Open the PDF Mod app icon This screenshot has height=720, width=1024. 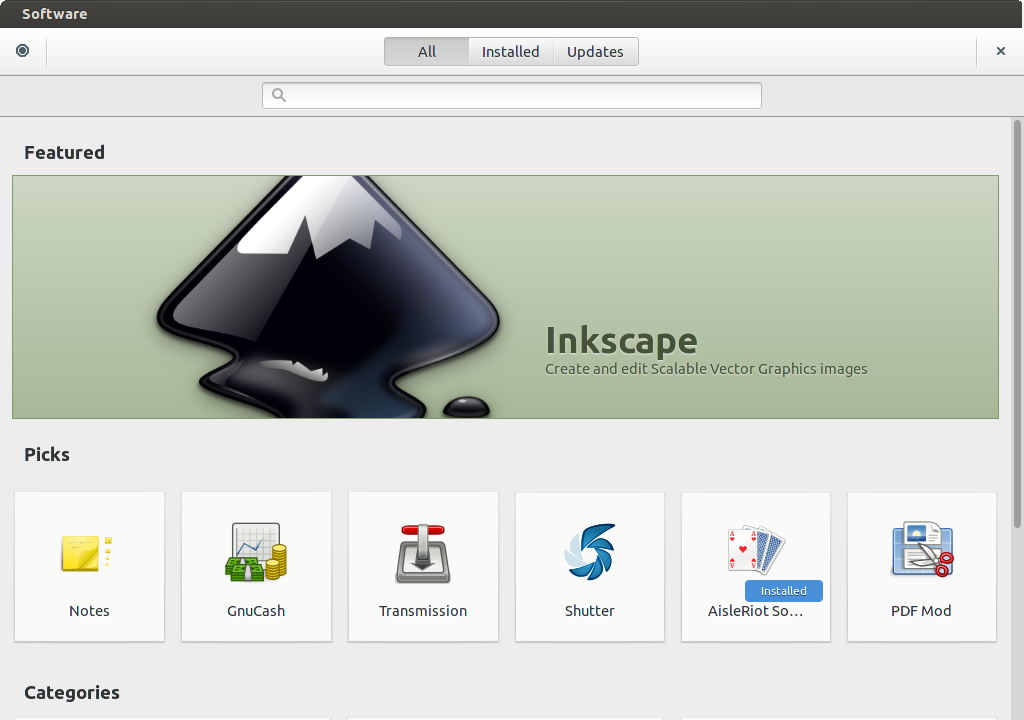[x=922, y=549]
